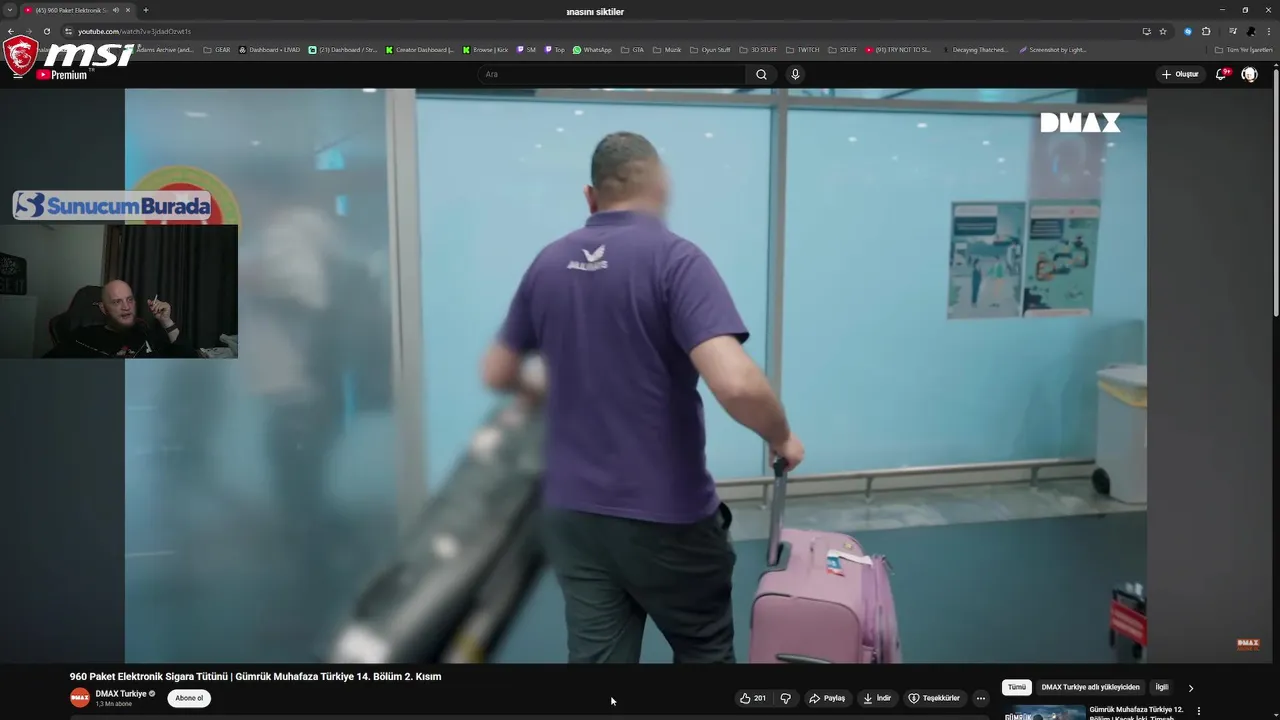Open the Top Twitch bookmark
This screenshot has height=720, width=1280.
(554, 49)
